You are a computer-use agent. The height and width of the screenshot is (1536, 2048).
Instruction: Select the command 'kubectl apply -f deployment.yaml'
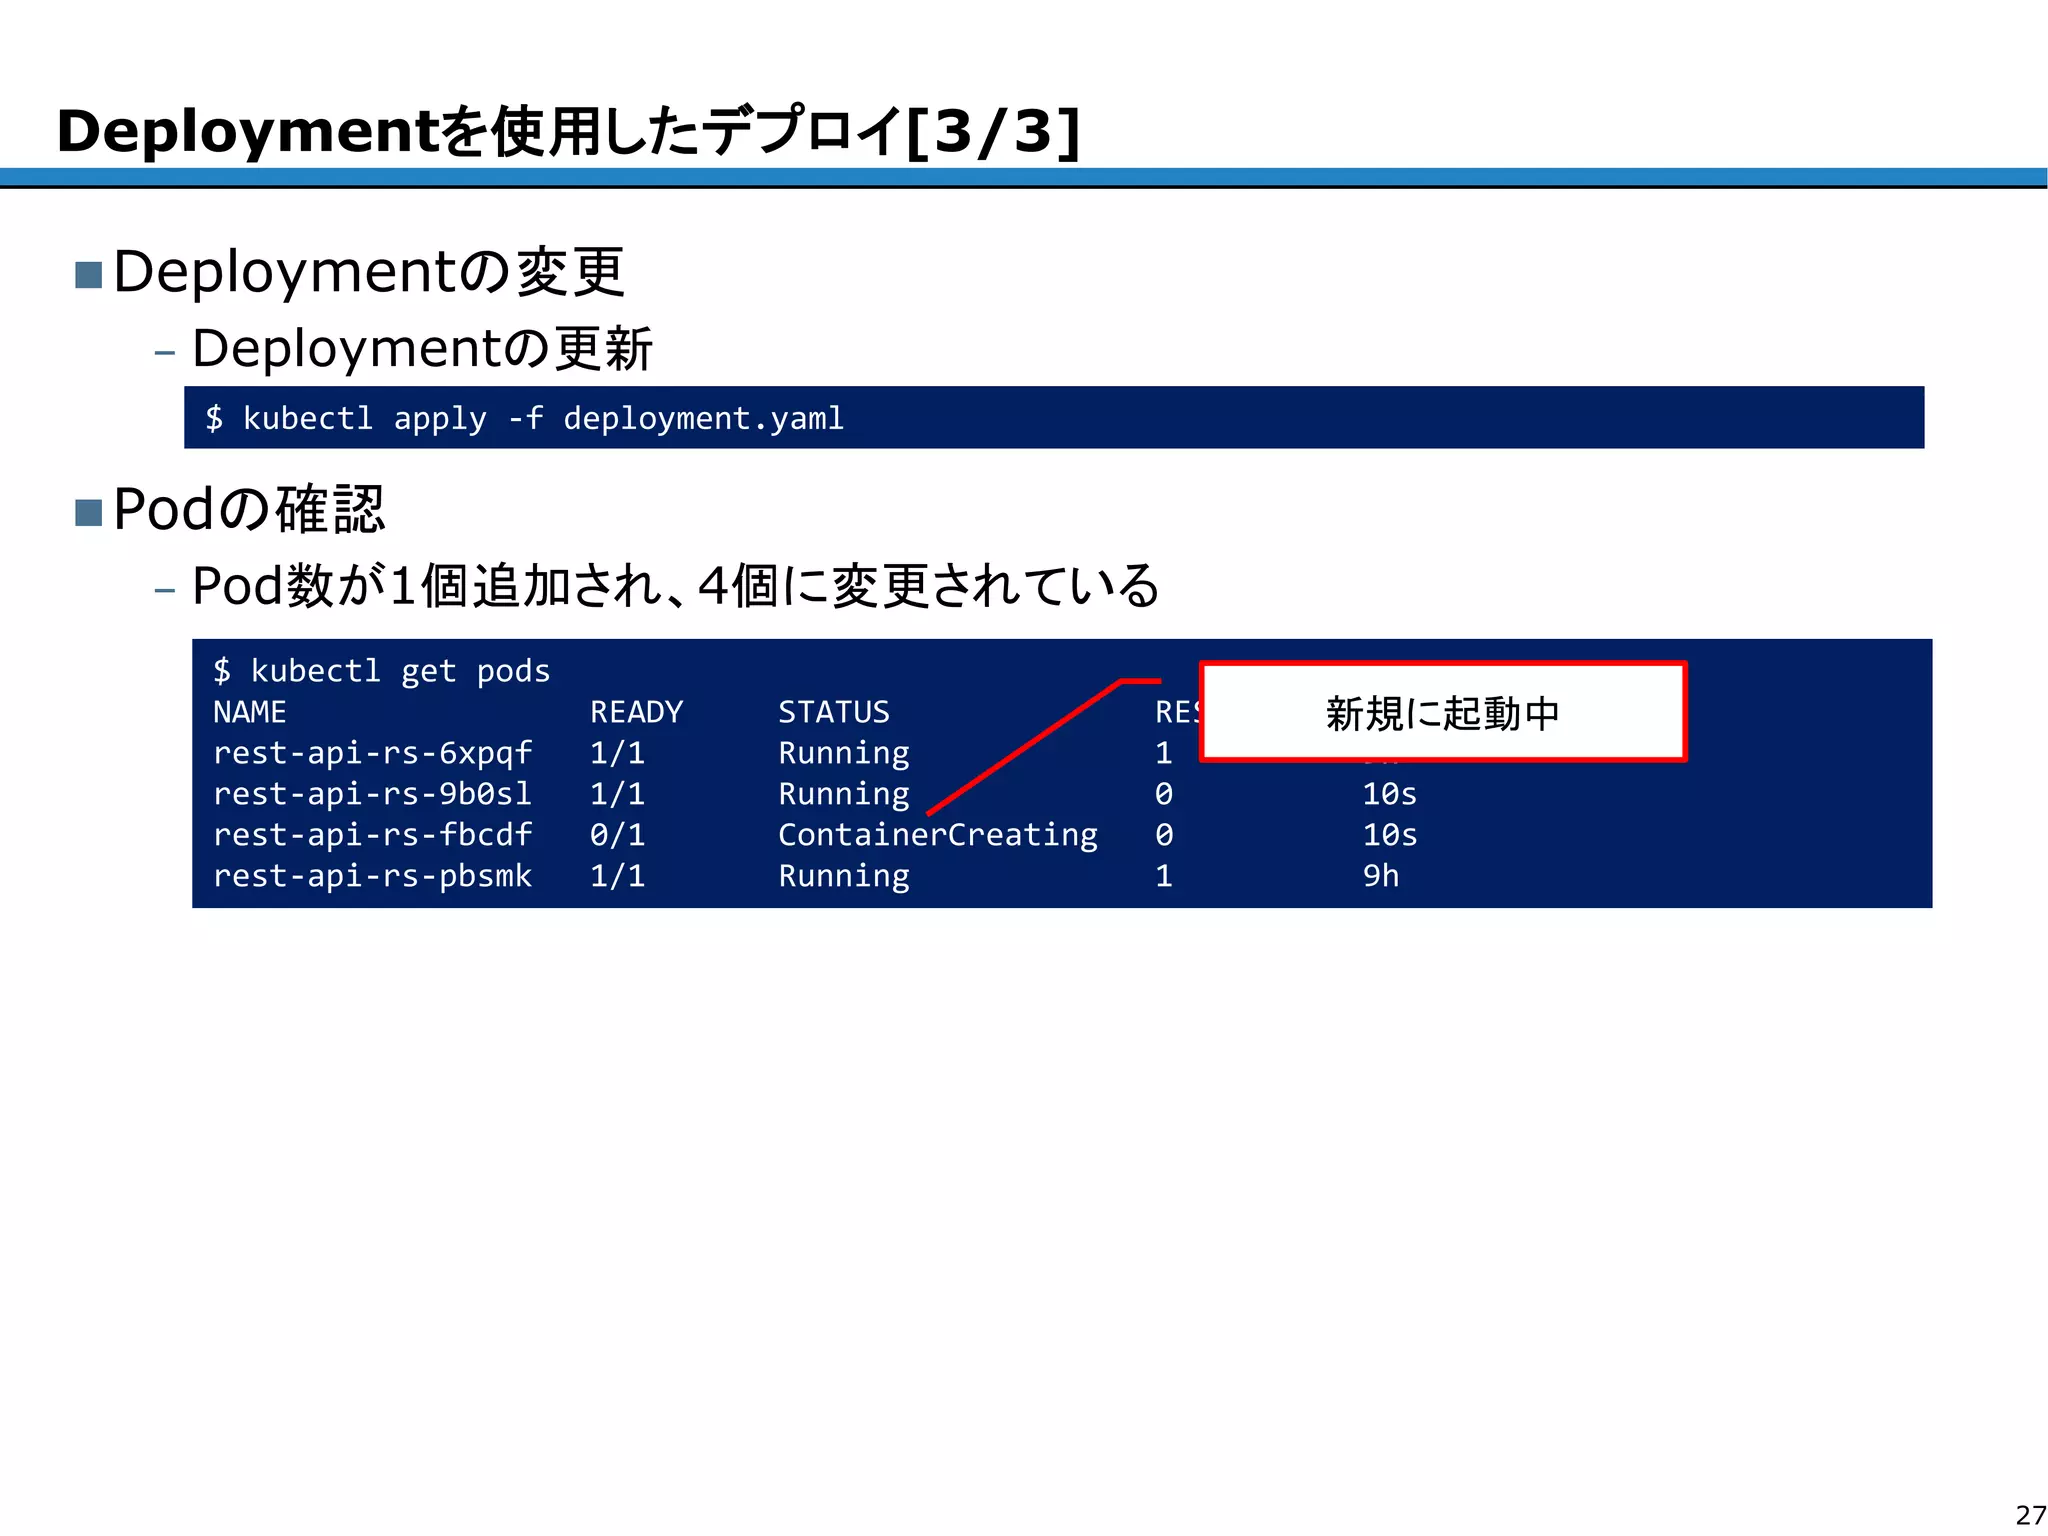pos(543,418)
